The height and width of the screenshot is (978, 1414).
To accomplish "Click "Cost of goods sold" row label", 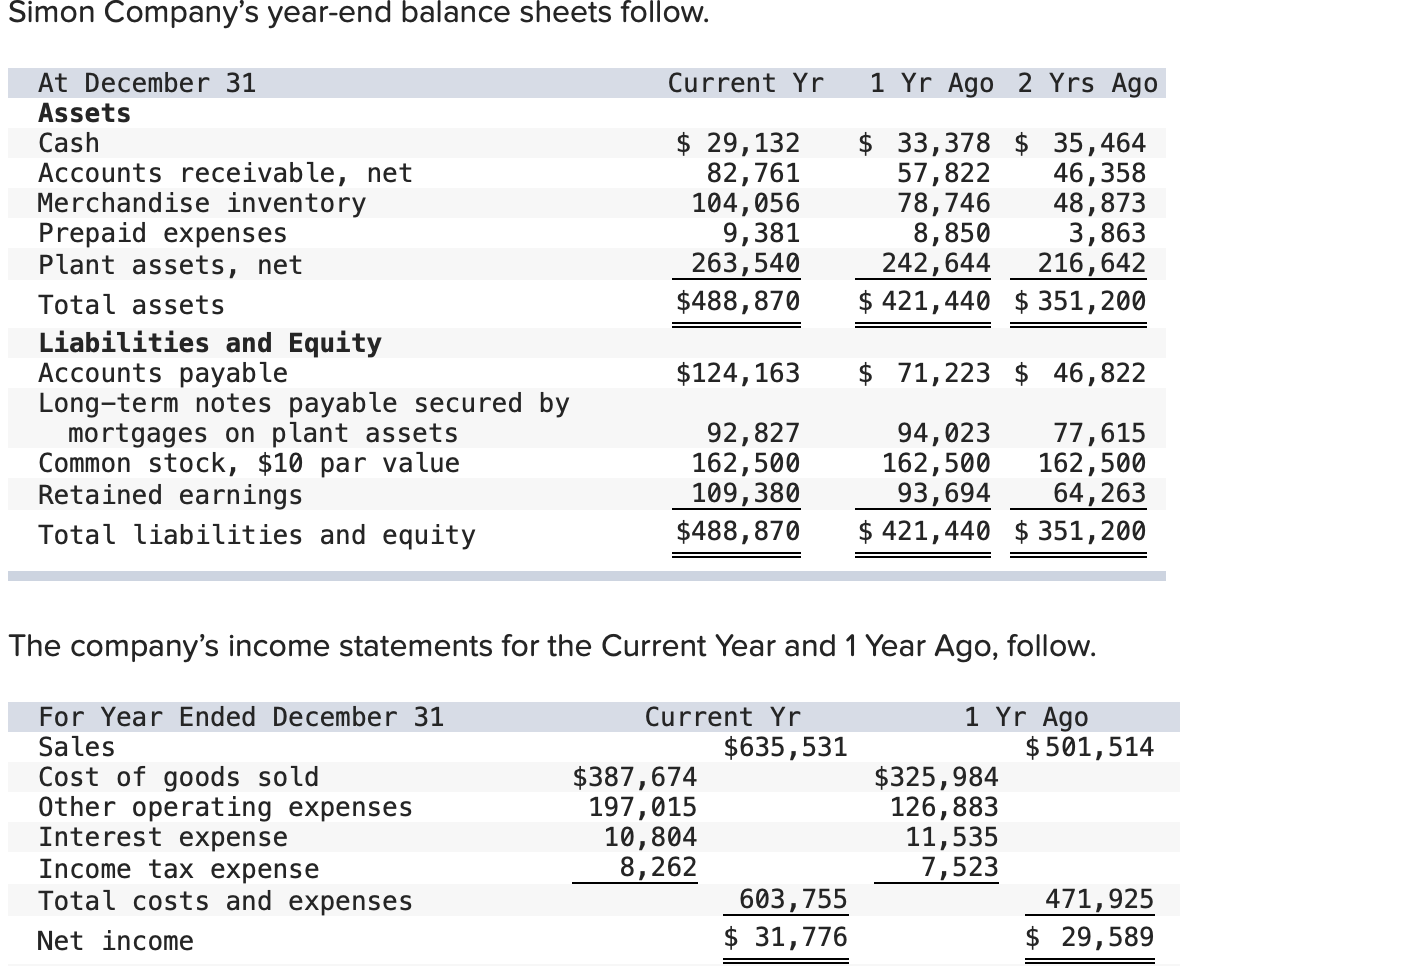I will pos(179,777).
